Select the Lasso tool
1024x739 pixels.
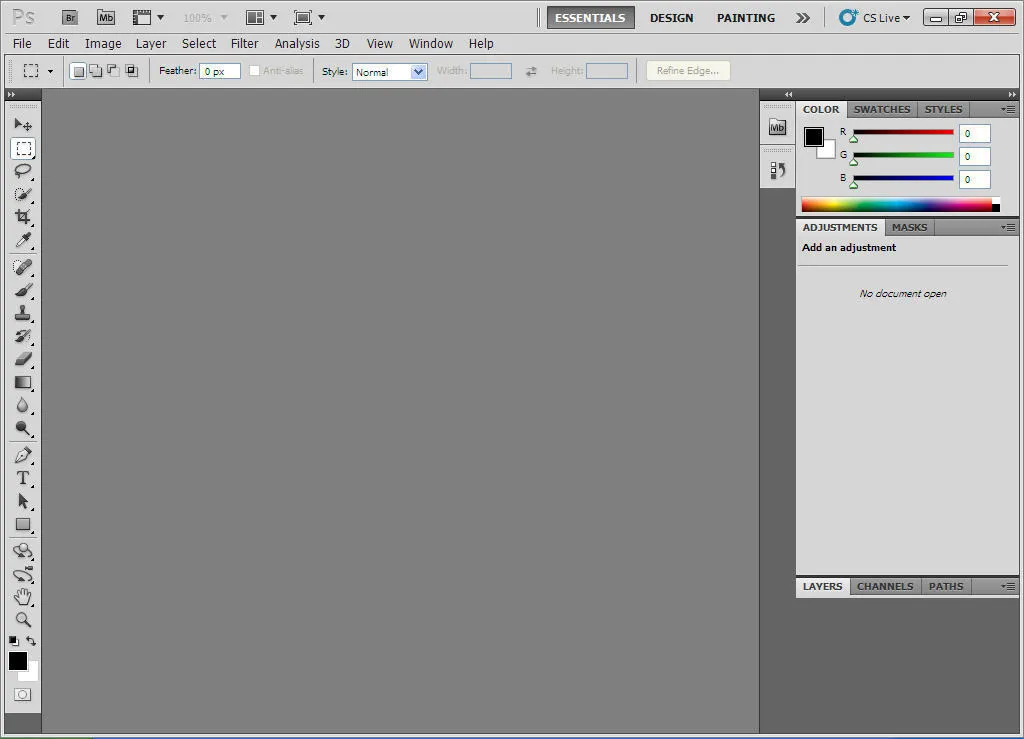pyautogui.click(x=23, y=171)
